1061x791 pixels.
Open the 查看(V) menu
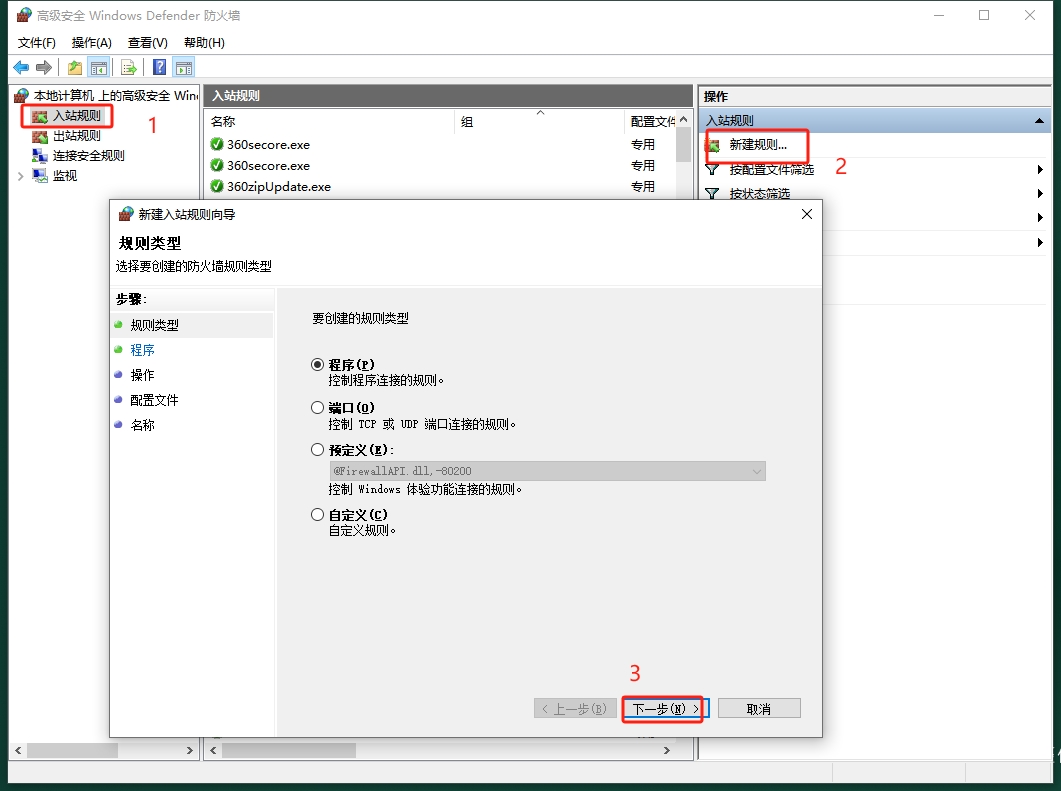148,43
